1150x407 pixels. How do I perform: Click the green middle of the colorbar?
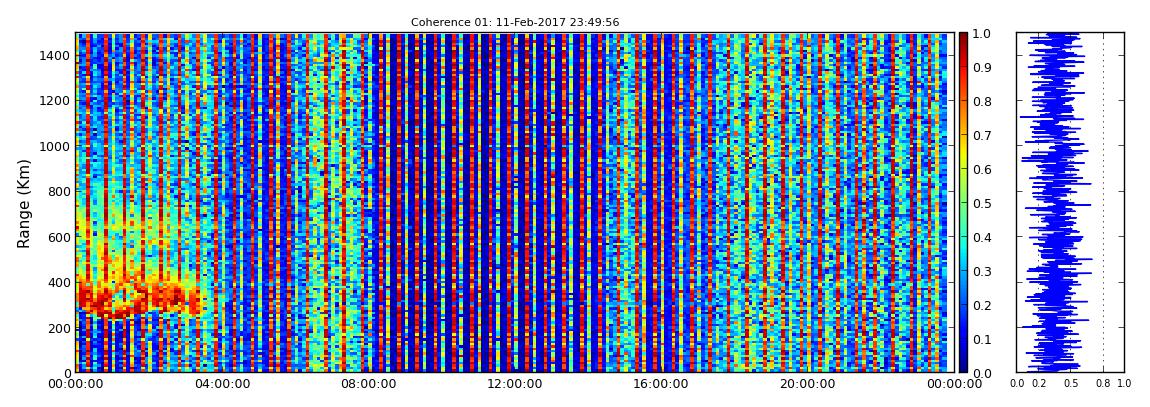(964, 203)
